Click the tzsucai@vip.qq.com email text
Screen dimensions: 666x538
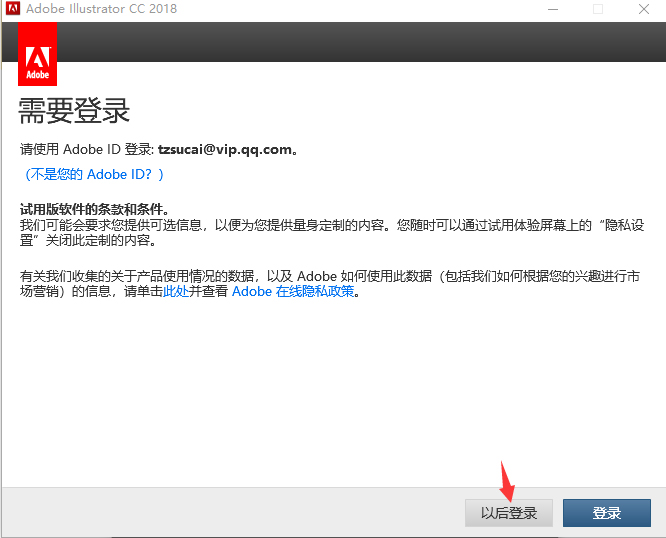point(225,149)
